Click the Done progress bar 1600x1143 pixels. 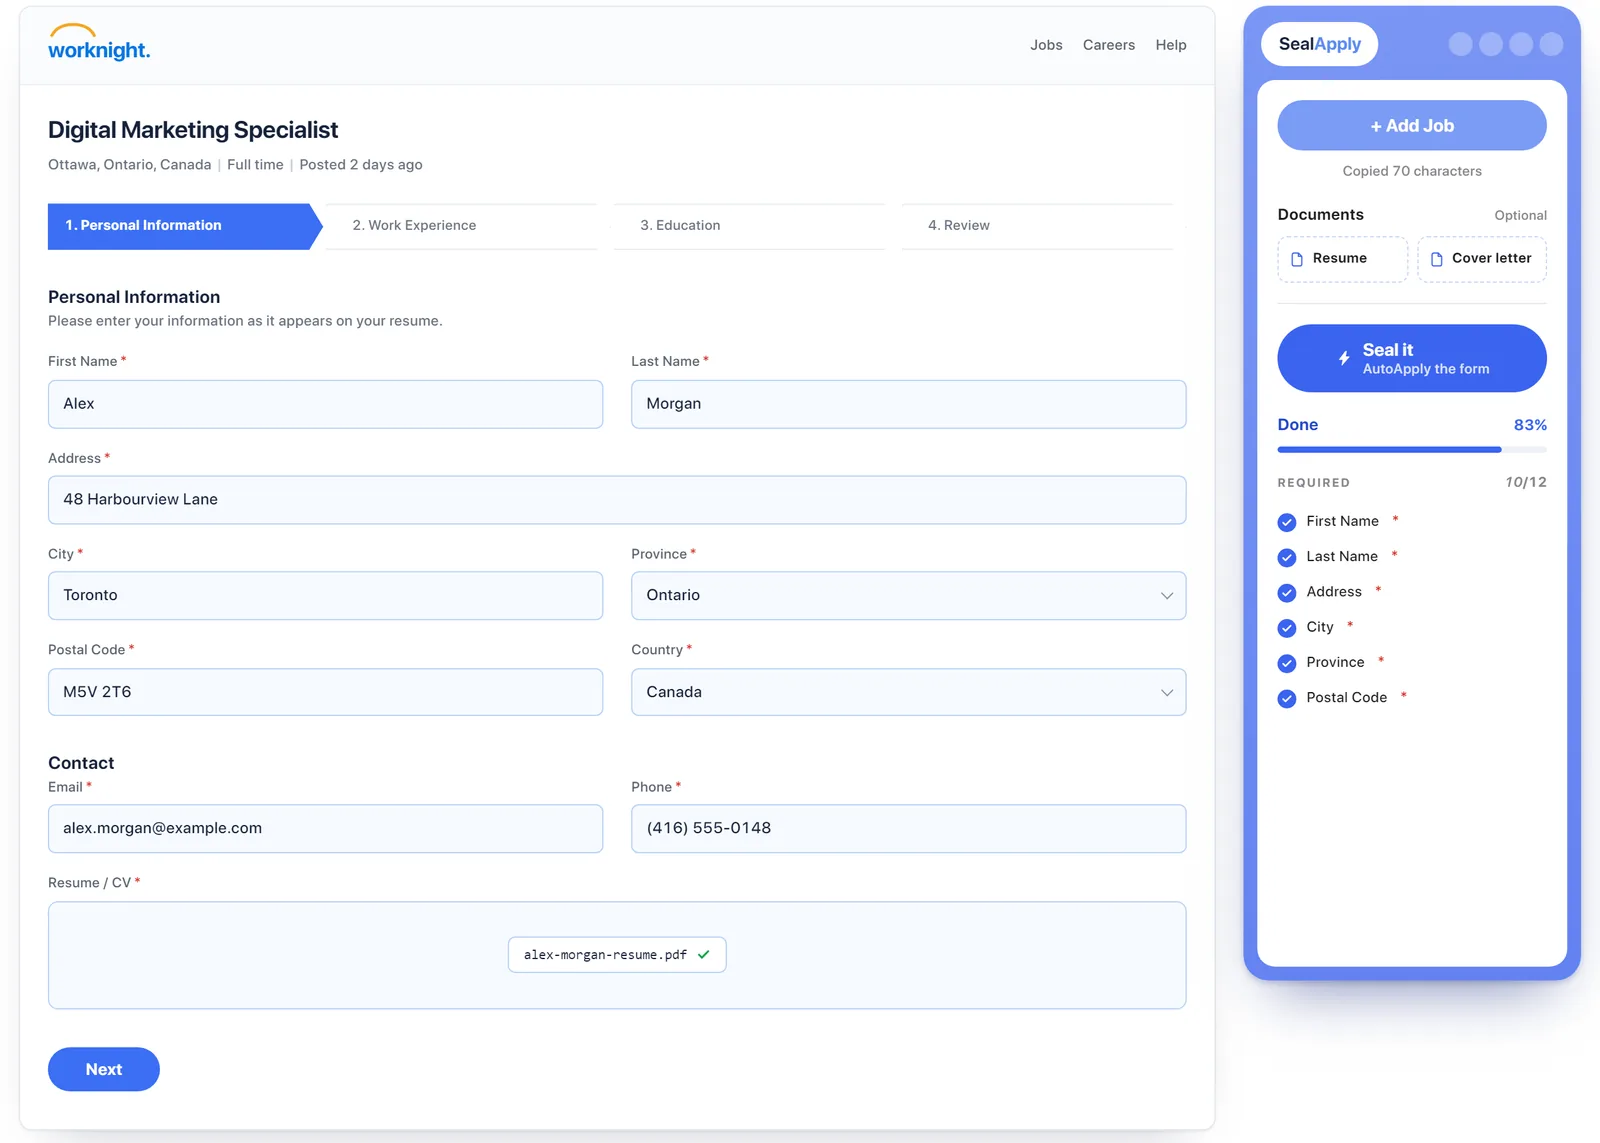(x=1412, y=450)
